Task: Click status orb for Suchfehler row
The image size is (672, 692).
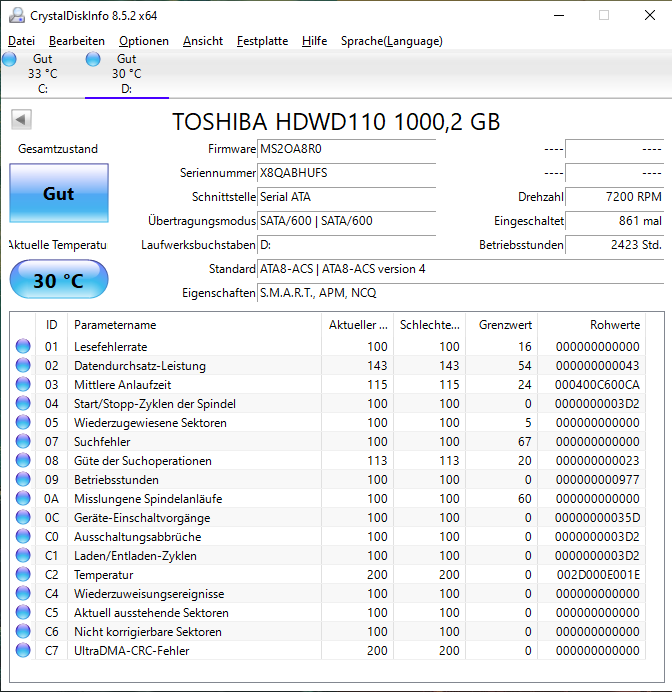Action: click(x=23, y=441)
